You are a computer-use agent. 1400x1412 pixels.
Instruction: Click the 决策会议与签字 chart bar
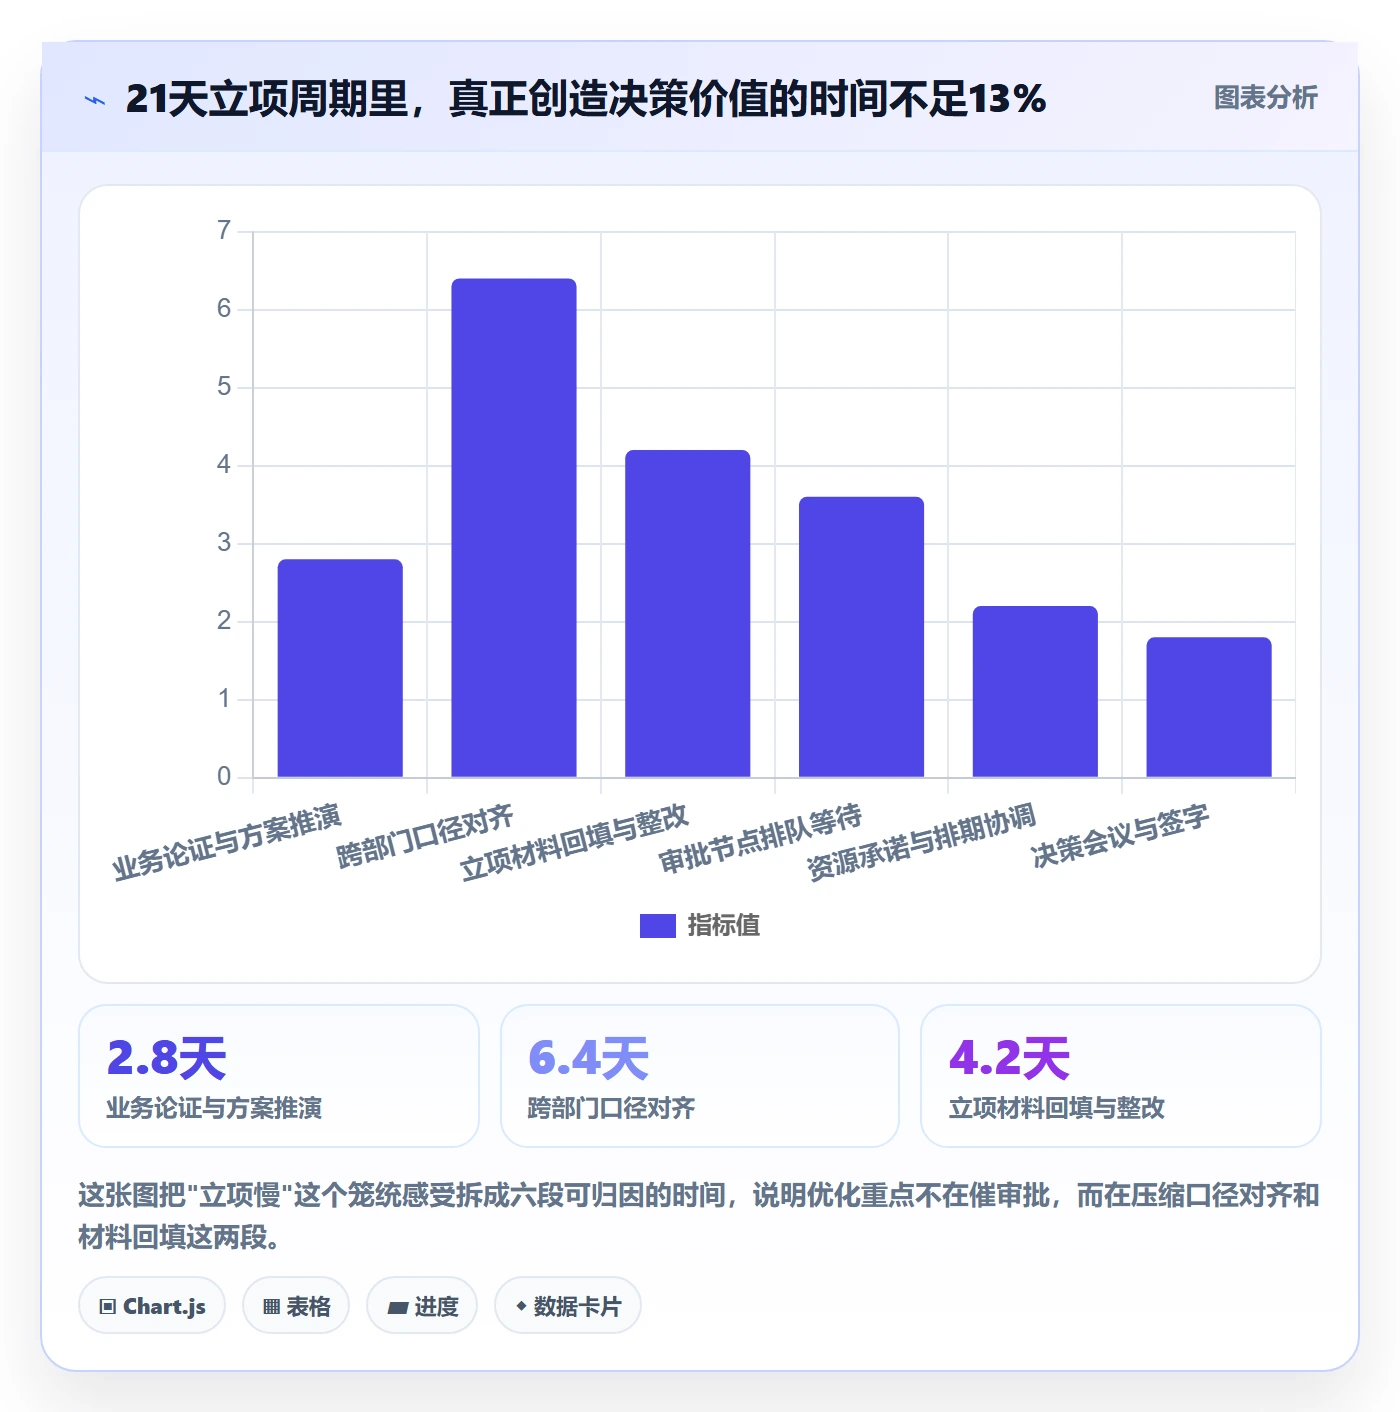[1209, 707]
